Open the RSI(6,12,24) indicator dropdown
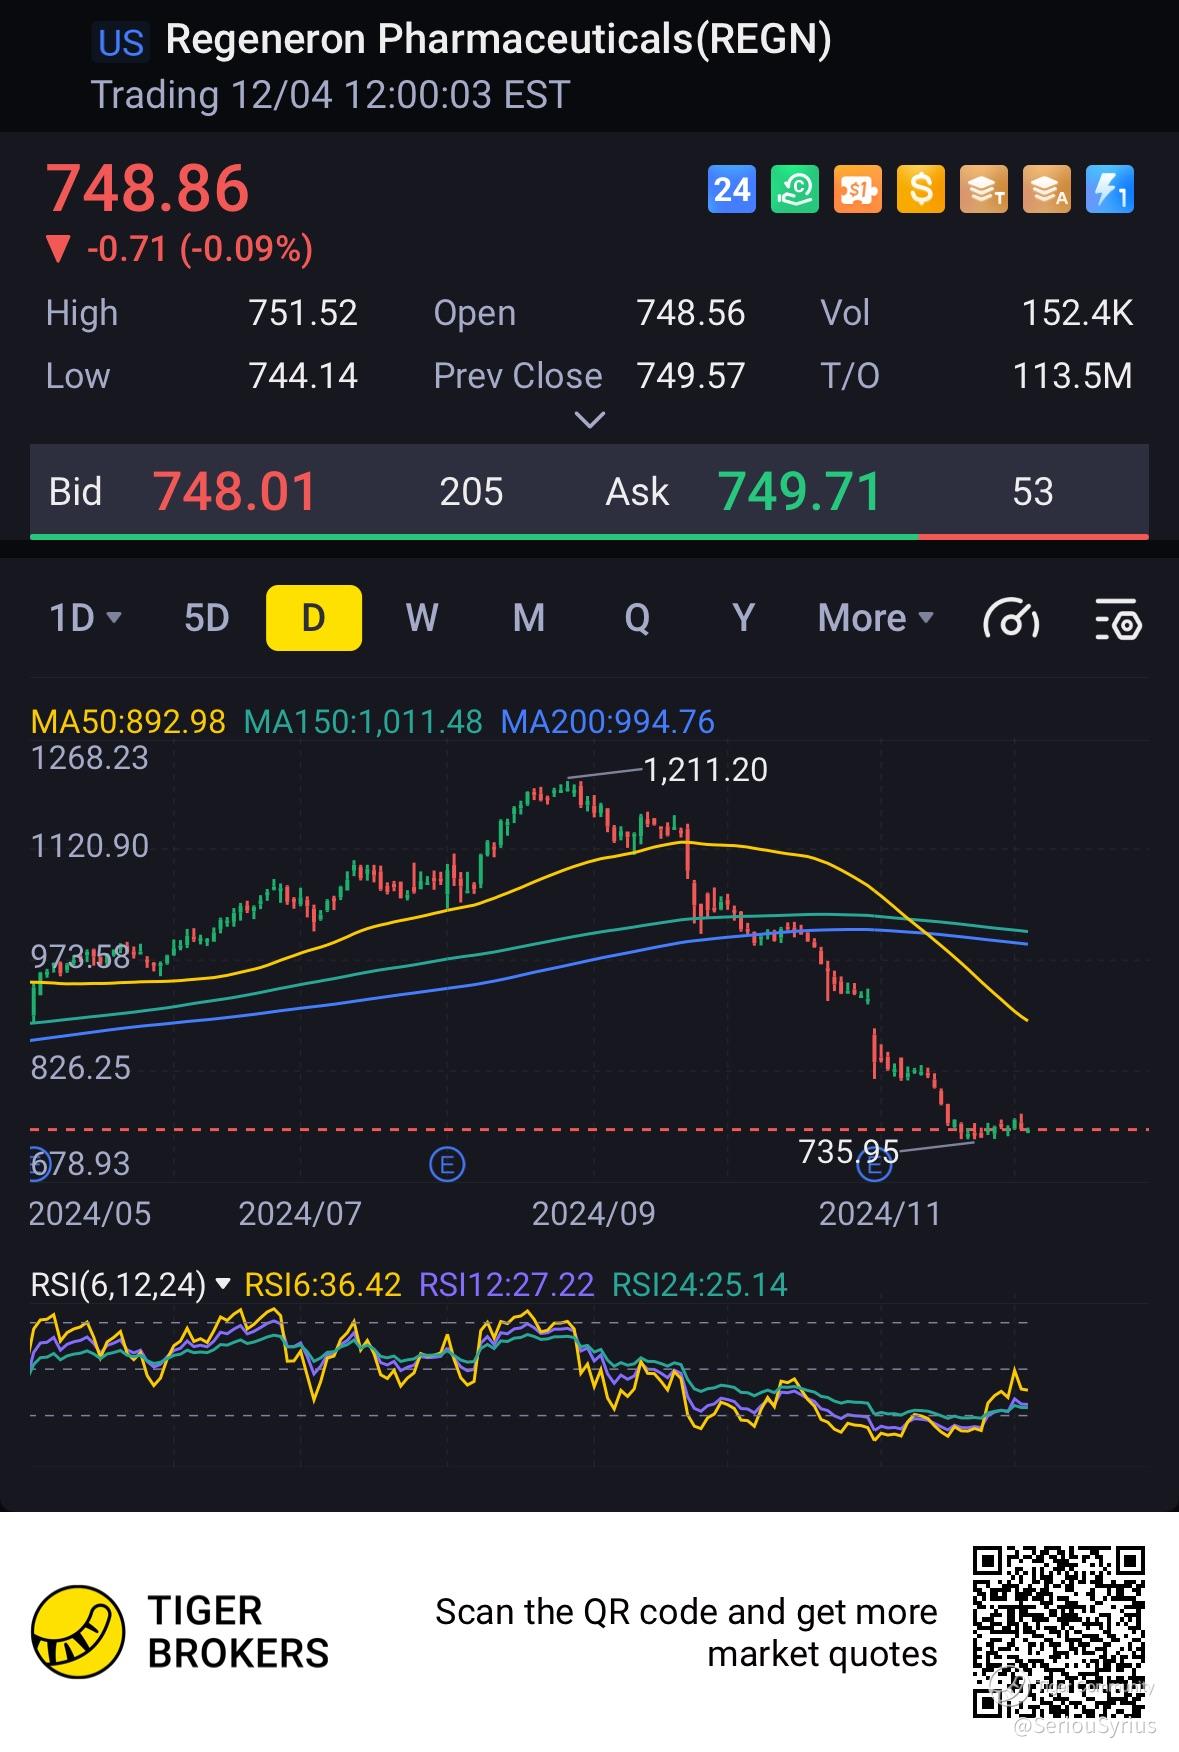The height and width of the screenshot is (1752, 1179). (131, 1284)
